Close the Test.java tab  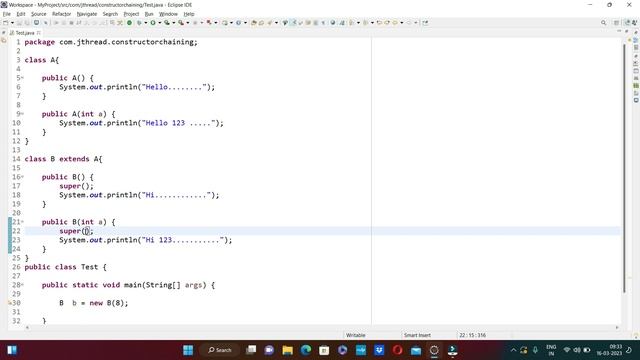click(x=39, y=33)
